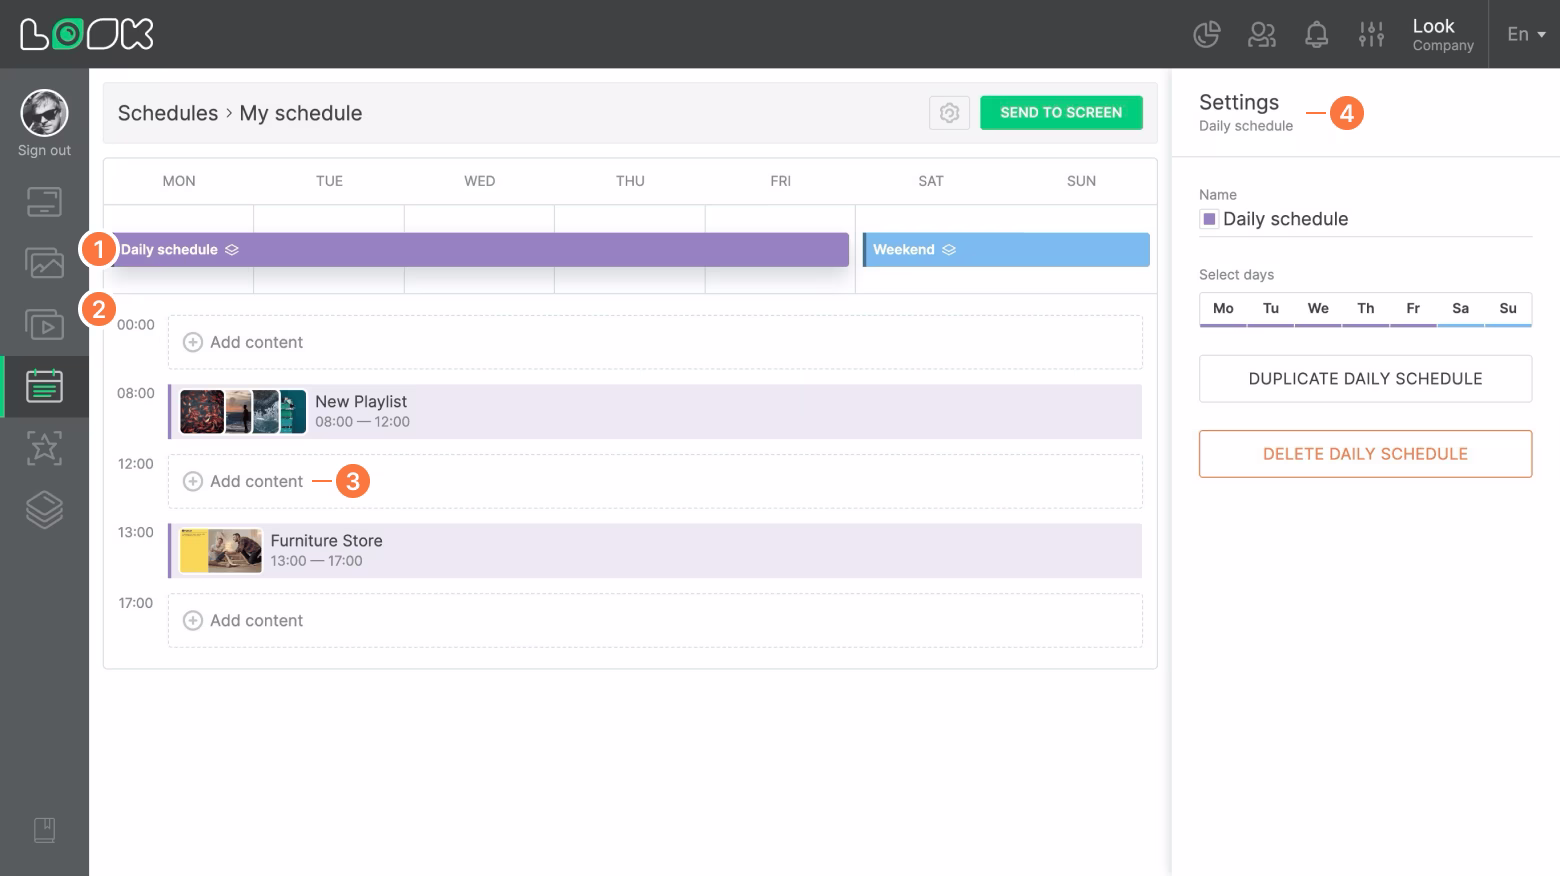1560x876 pixels.
Task: Open the Layers sidebar icon
Action: coord(44,509)
